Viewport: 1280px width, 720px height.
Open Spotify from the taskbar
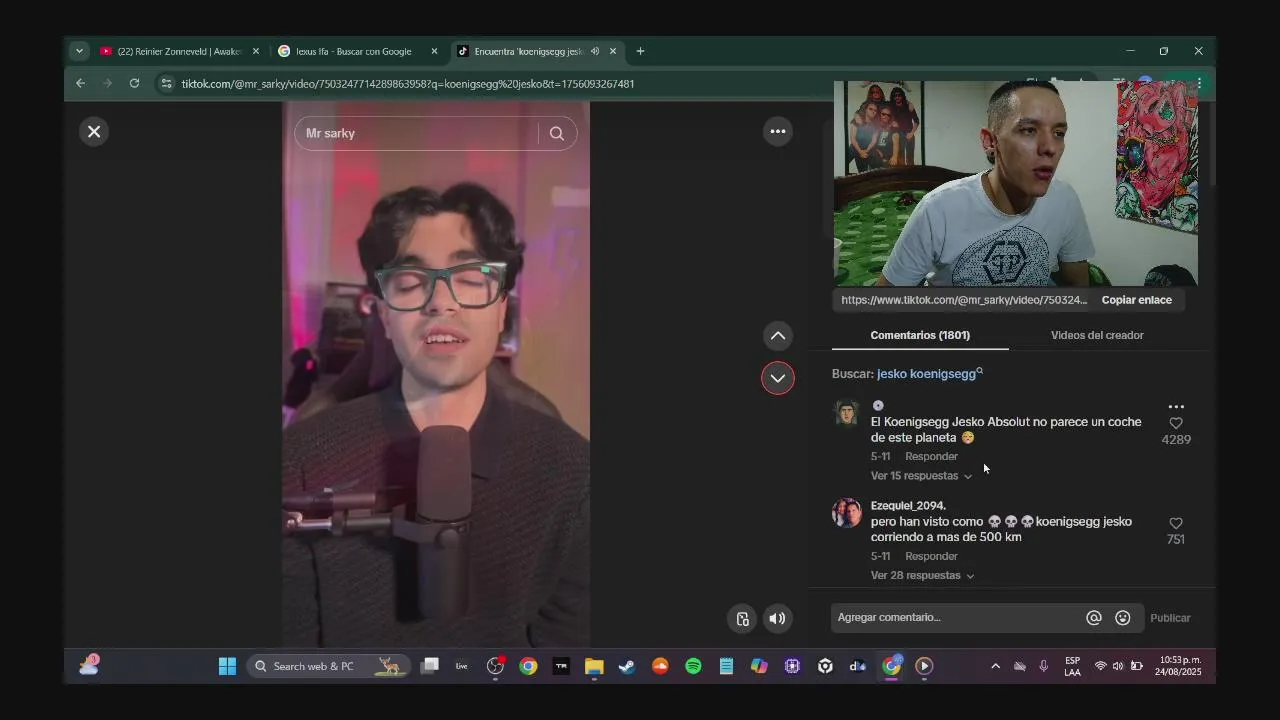(x=693, y=666)
